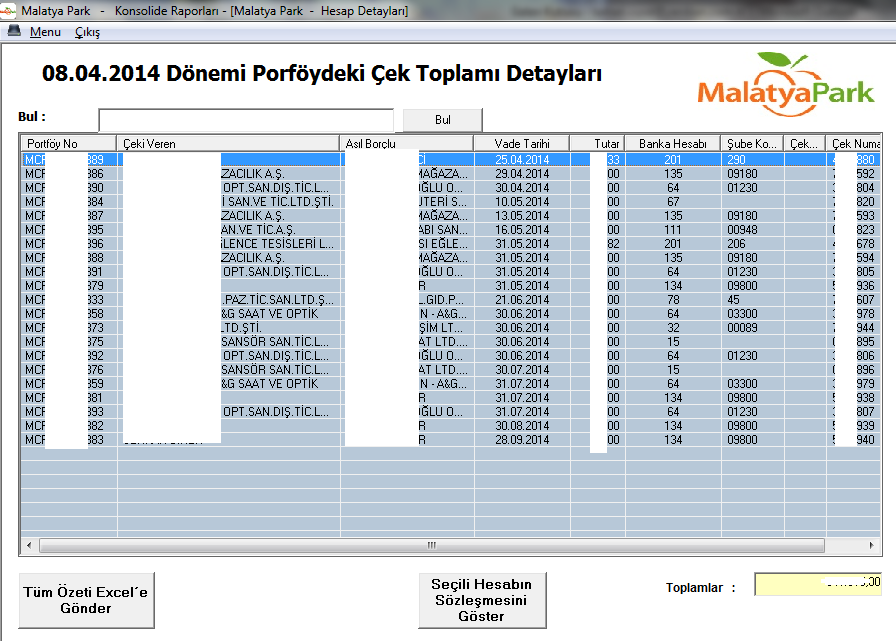This screenshot has height=641, width=896.
Task: Click the check number ending in 938
Action: tap(865, 398)
